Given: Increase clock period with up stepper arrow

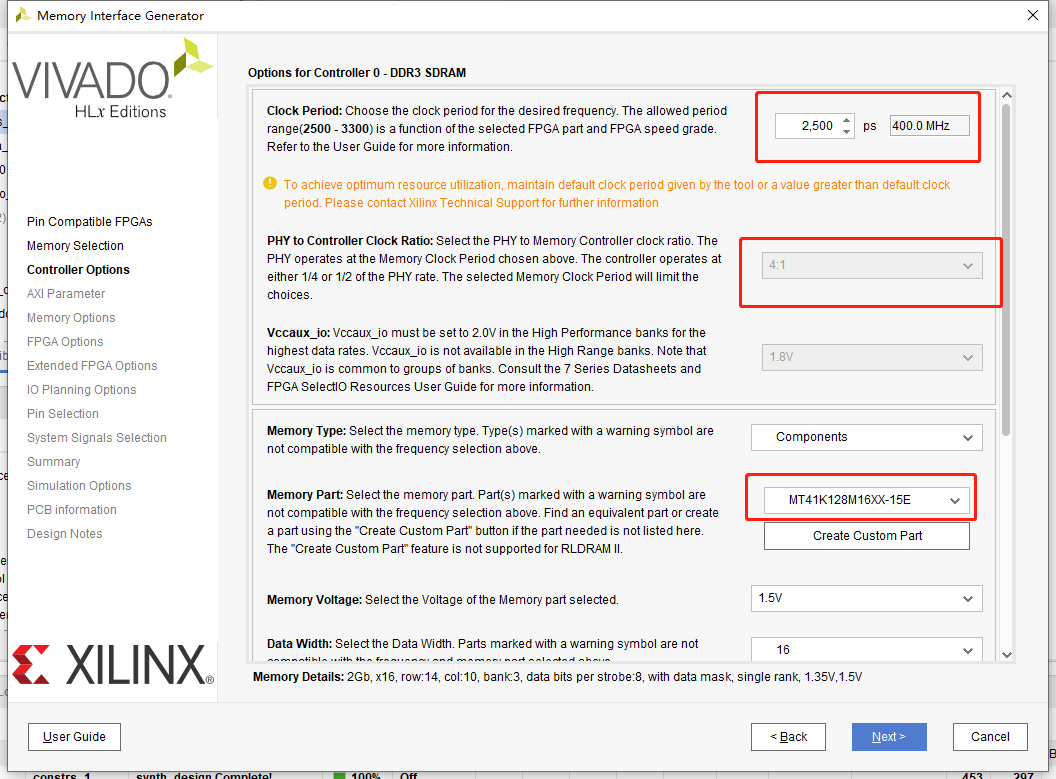Looking at the screenshot, I should (847, 120).
